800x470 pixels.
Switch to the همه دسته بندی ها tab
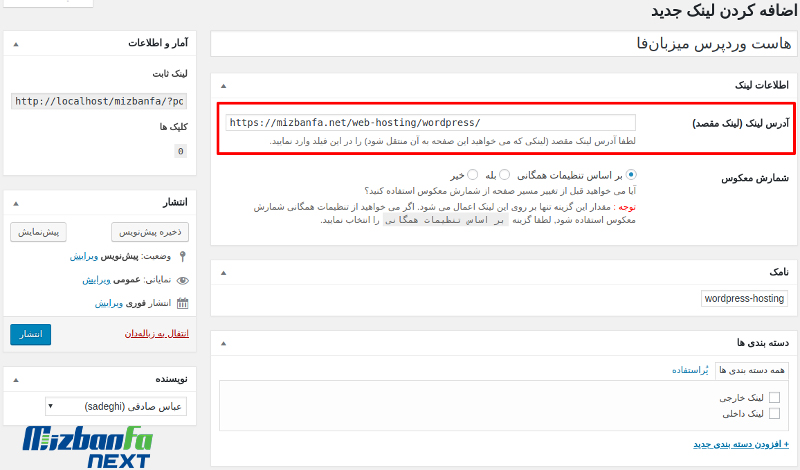pos(752,370)
